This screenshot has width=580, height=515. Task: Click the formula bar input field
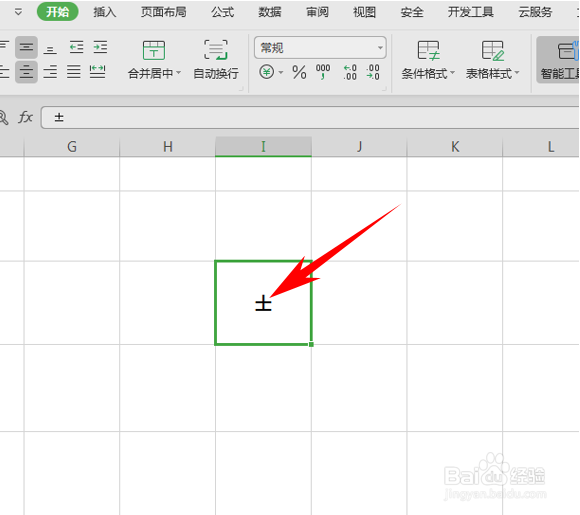[x=310, y=118]
